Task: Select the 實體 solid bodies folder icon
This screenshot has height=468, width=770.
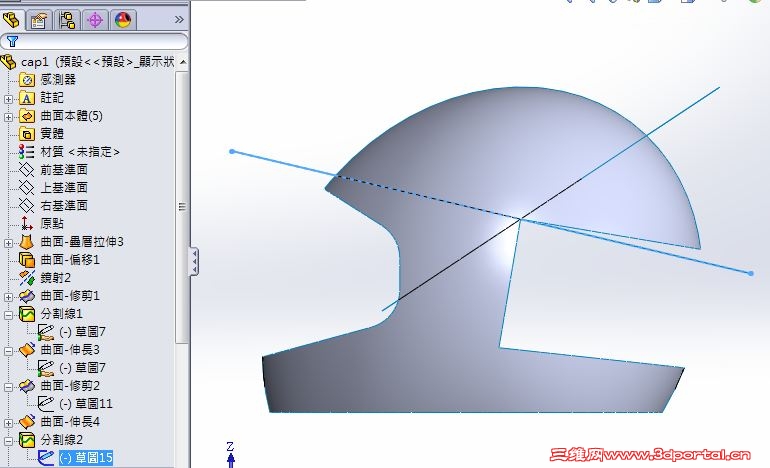Action: click(x=27, y=134)
